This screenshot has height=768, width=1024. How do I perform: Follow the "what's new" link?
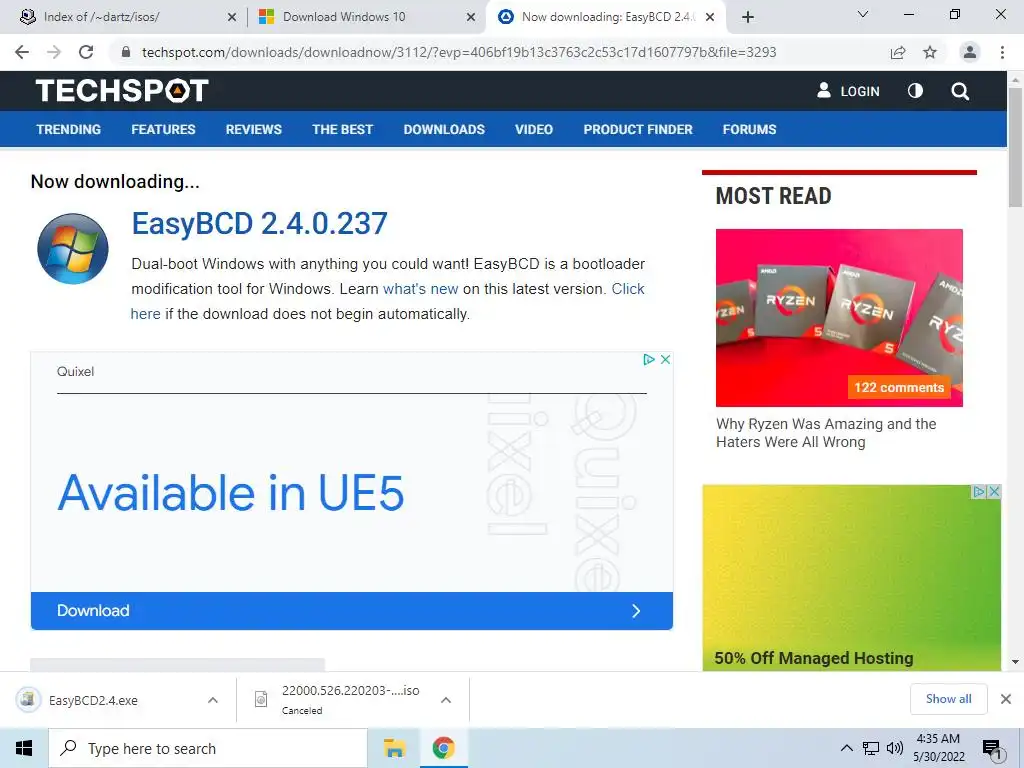[x=421, y=289]
